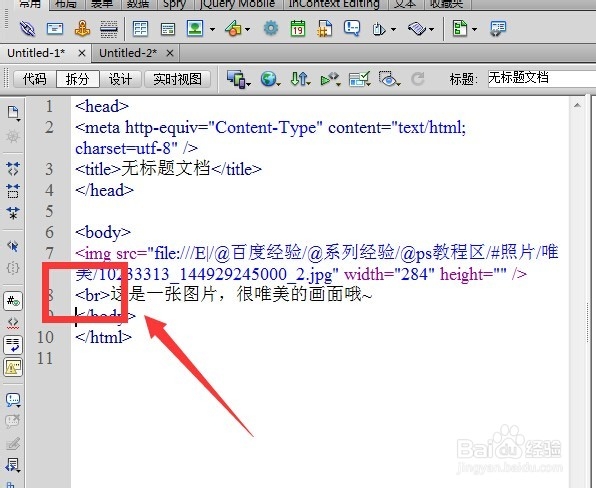Insert a table

pos(140,29)
